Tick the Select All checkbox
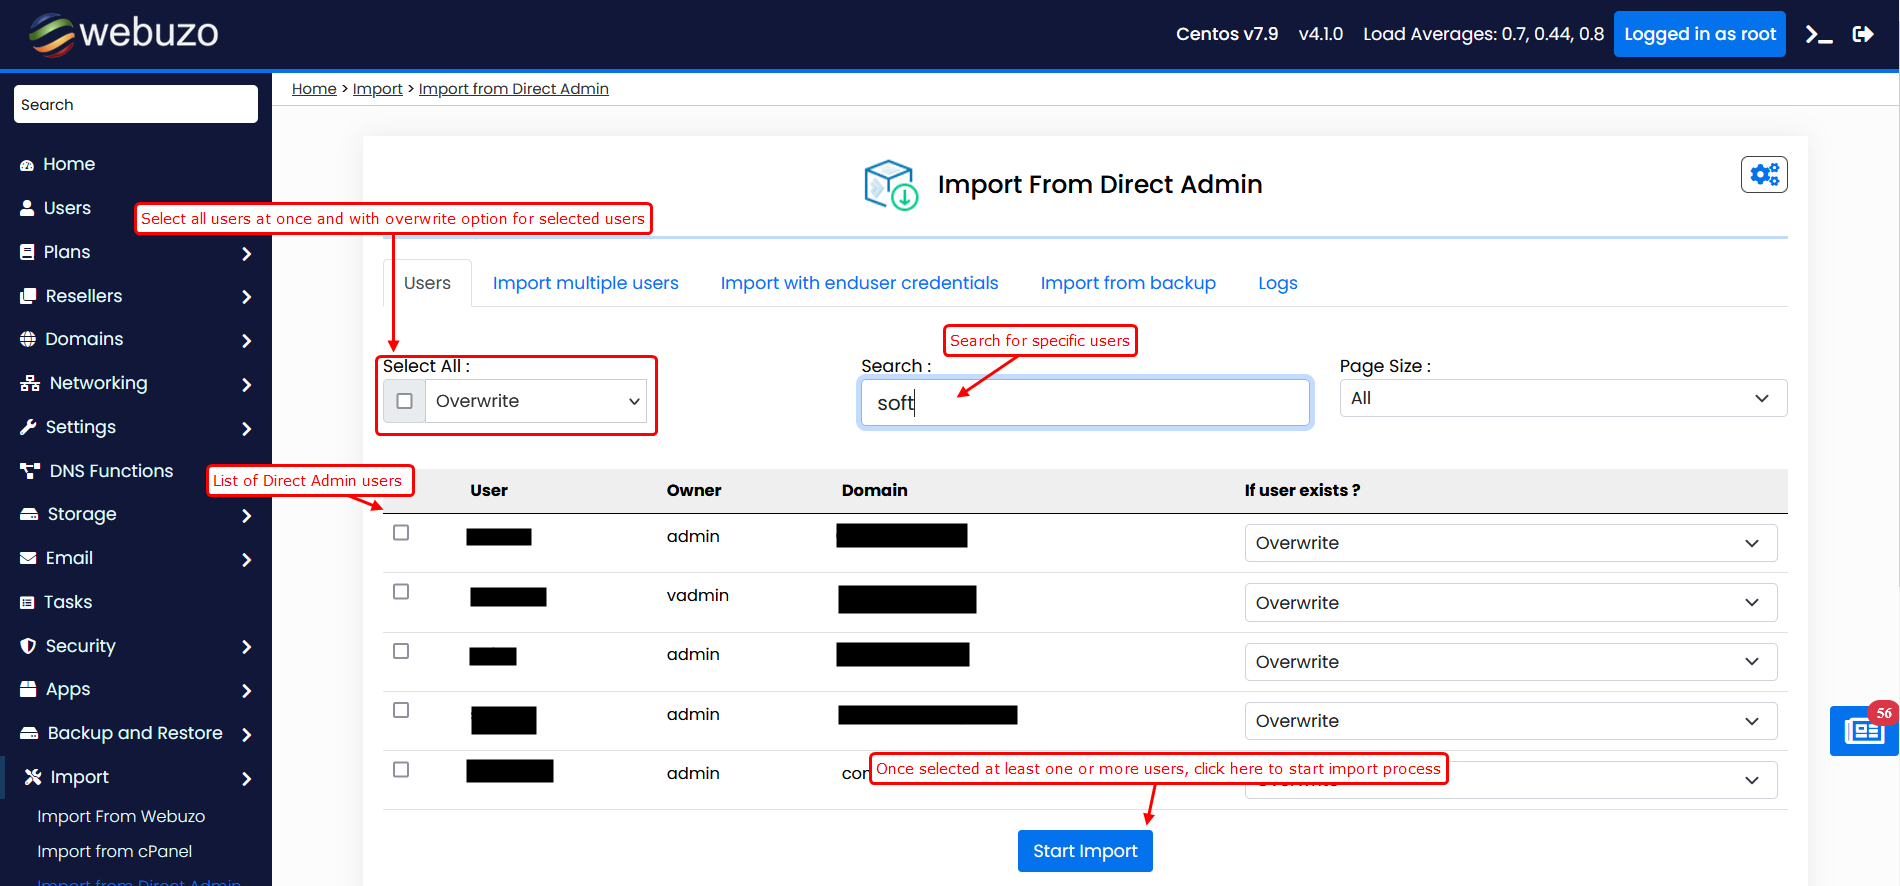 [x=405, y=401]
